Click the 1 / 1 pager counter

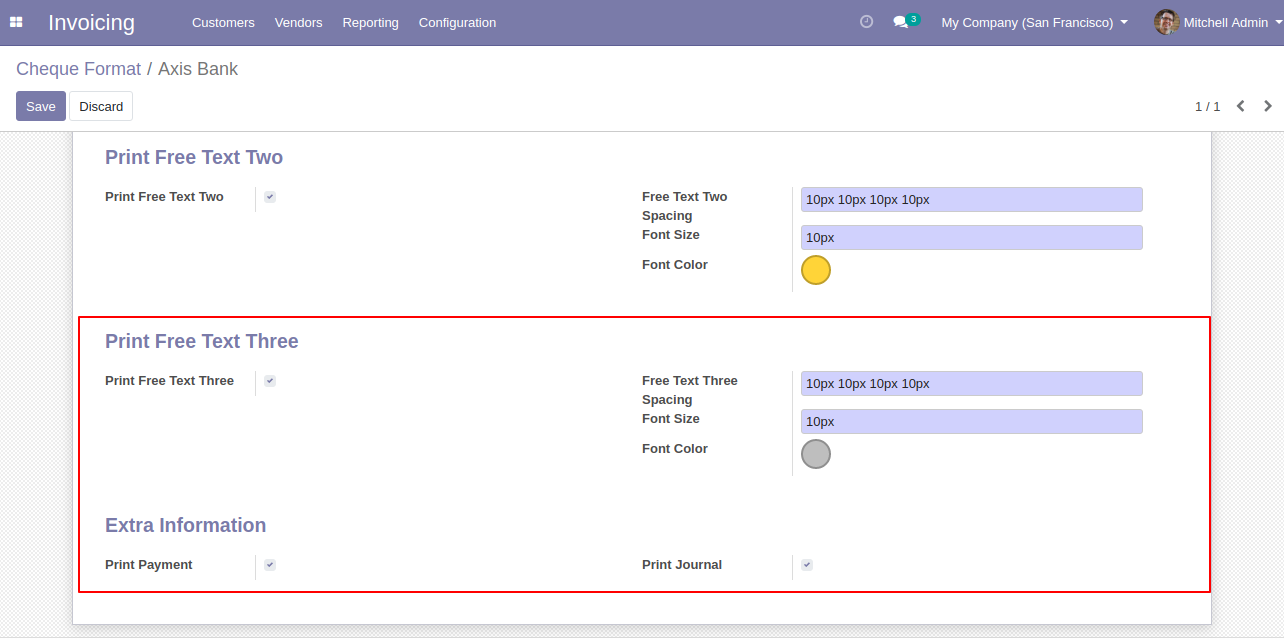click(1207, 106)
